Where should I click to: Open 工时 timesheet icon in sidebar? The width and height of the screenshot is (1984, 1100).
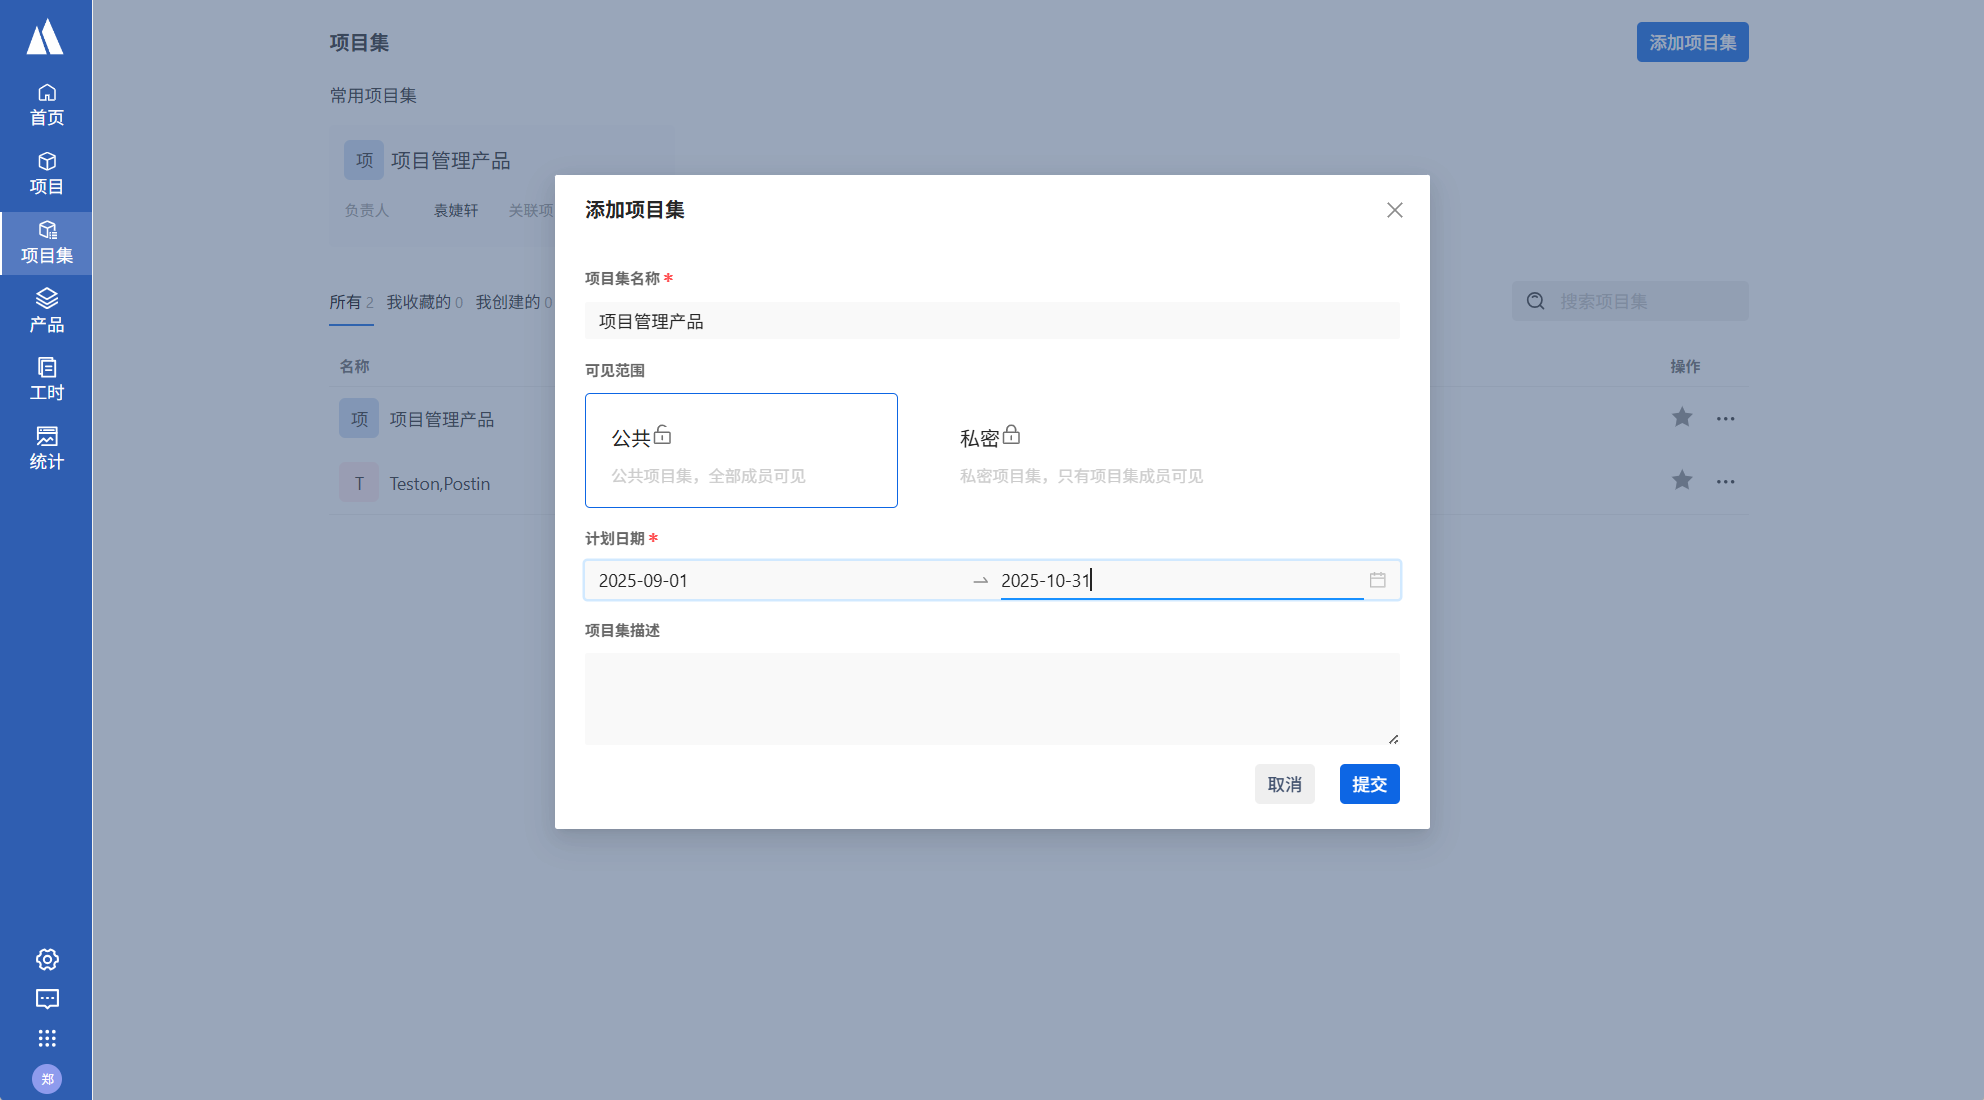tap(46, 379)
